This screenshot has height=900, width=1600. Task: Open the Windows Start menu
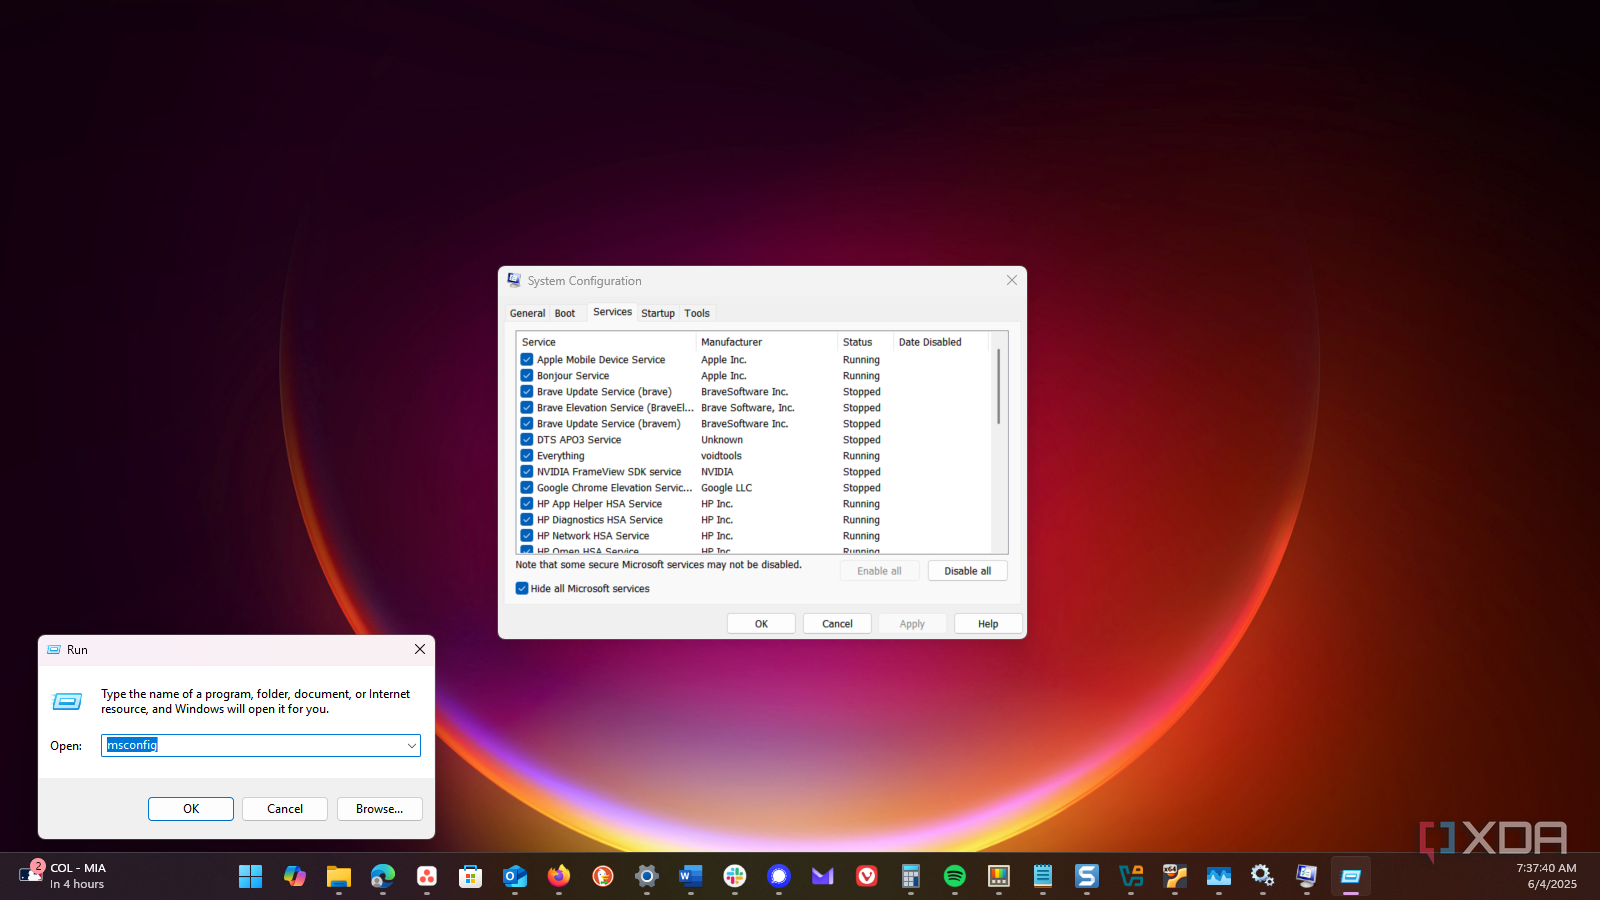tap(250, 877)
